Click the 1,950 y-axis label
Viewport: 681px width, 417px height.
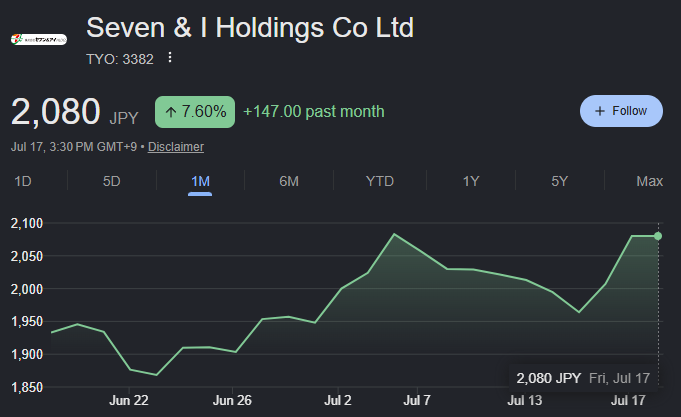point(27,321)
